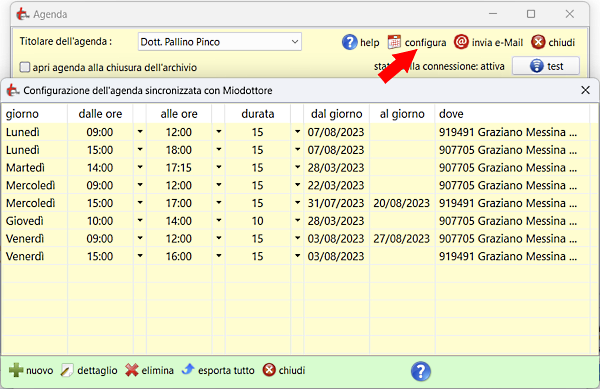
Task: Click chiudi in the Agenda top toolbar
Action: click(x=553, y=42)
